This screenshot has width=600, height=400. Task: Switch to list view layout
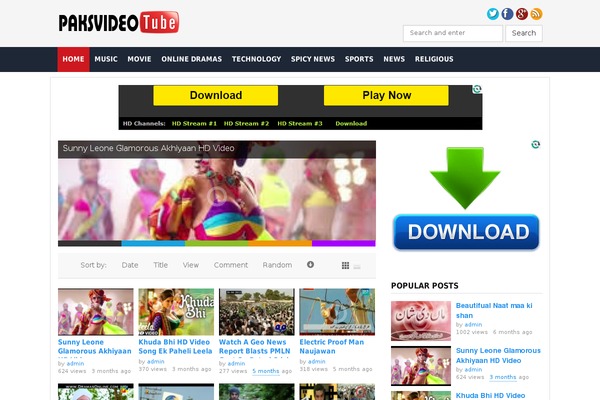point(357,266)
